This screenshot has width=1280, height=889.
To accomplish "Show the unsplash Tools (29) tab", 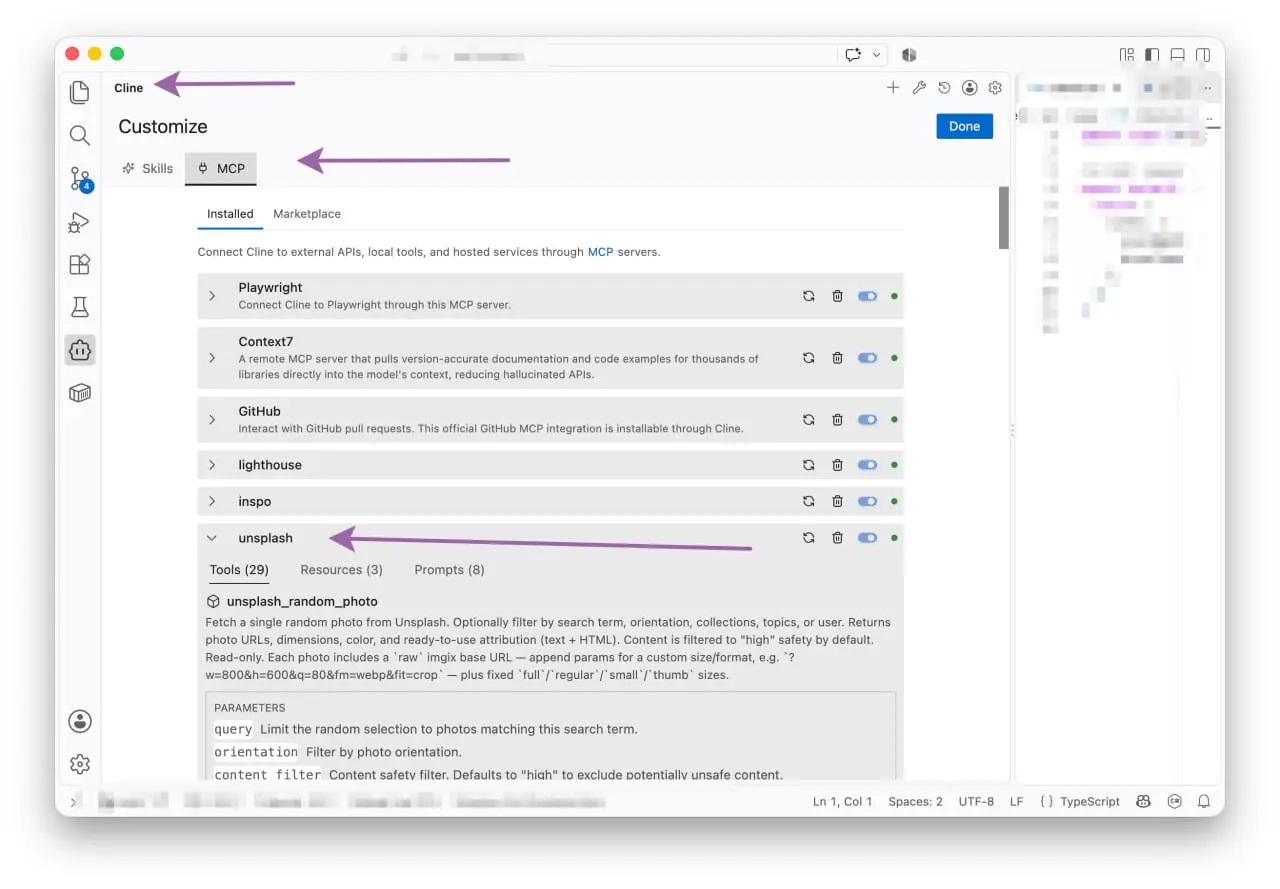I will coord(239,570).
